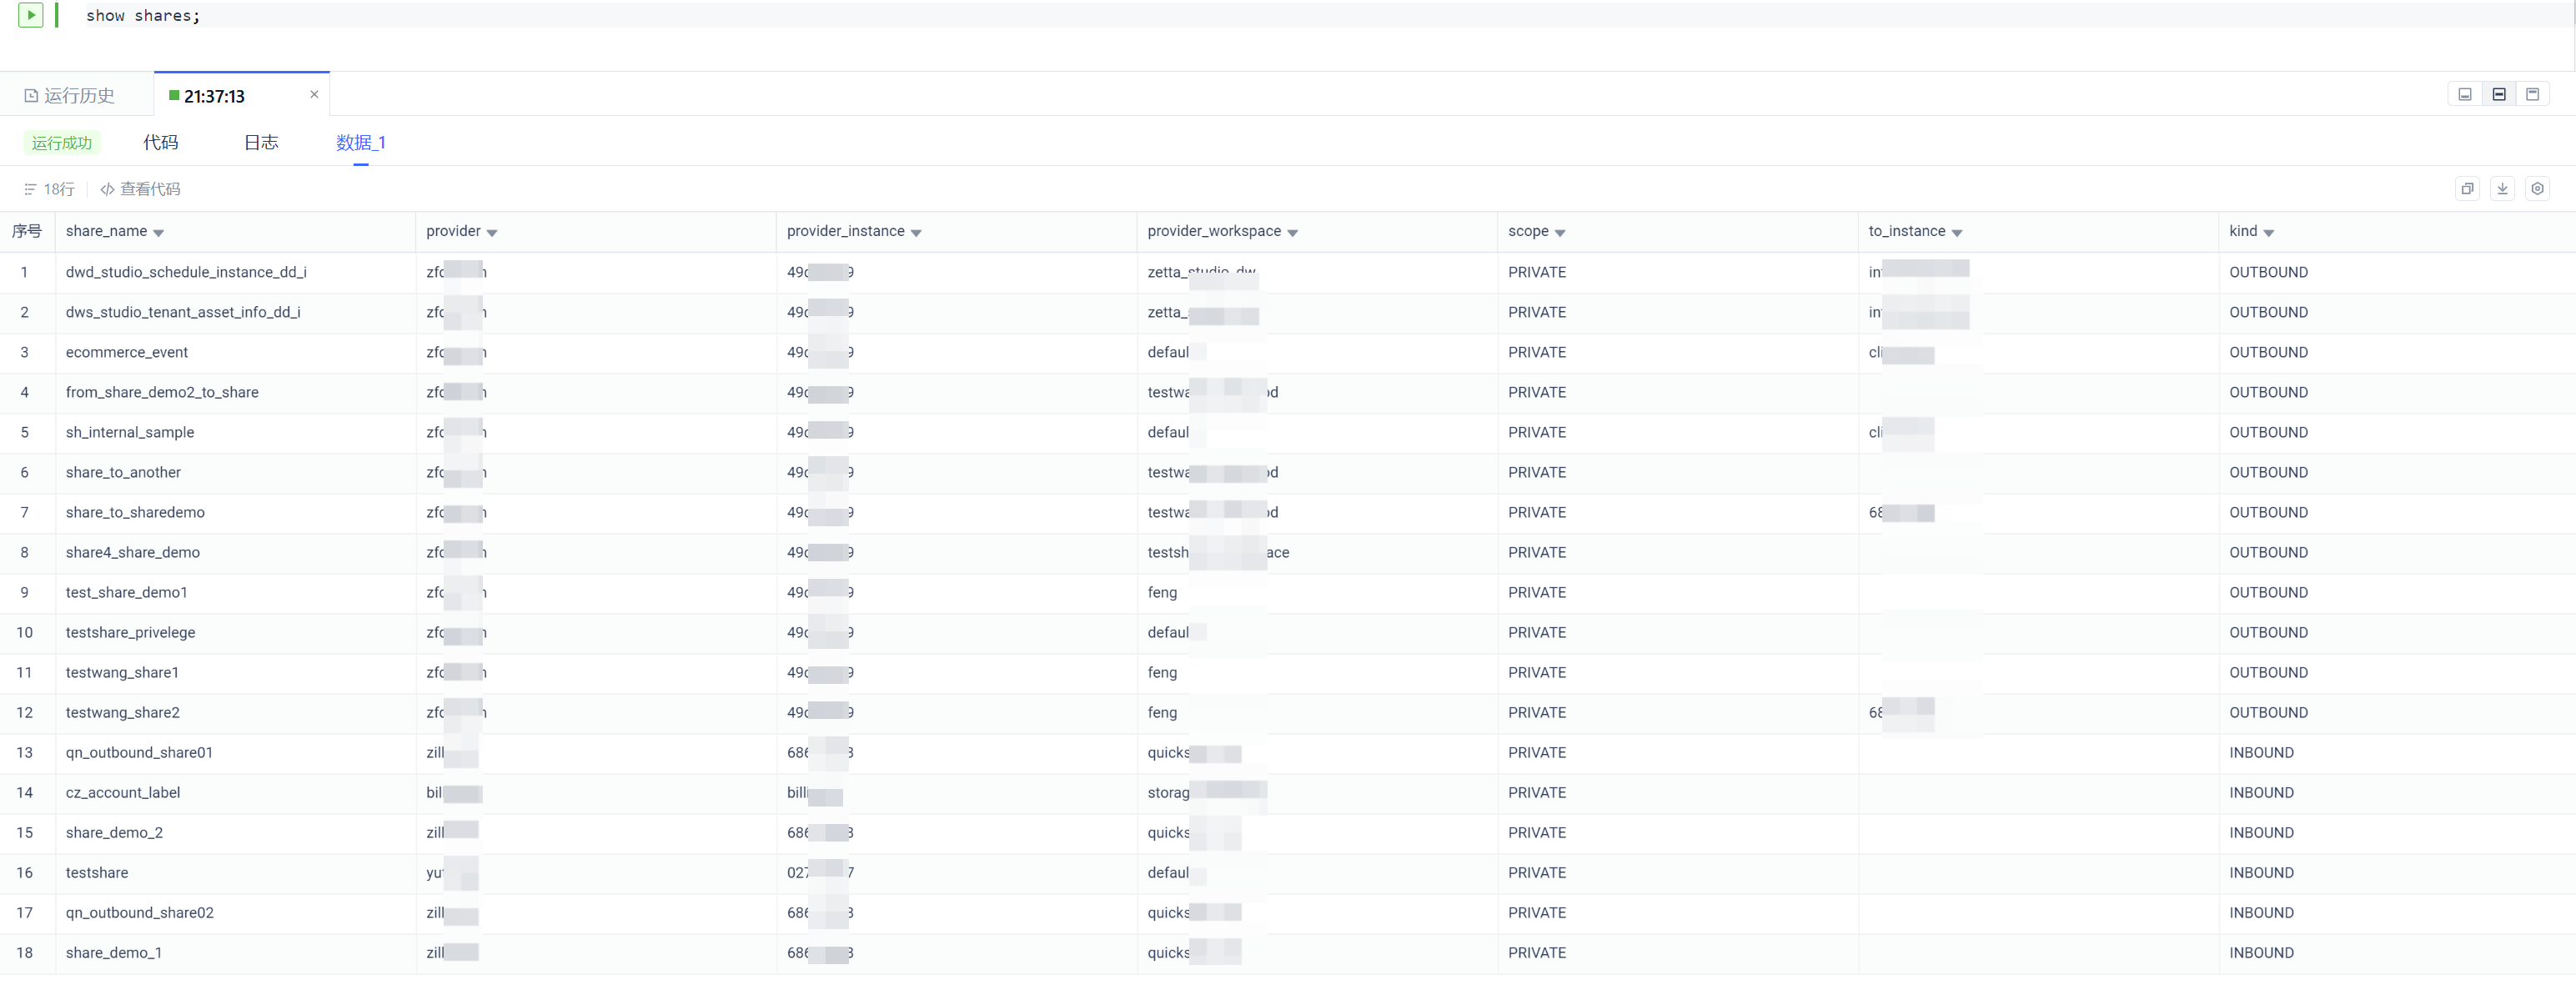Switch to the 日志 log tab
The width and height of the screenshot is (2576, 995).
coord(261,142)
